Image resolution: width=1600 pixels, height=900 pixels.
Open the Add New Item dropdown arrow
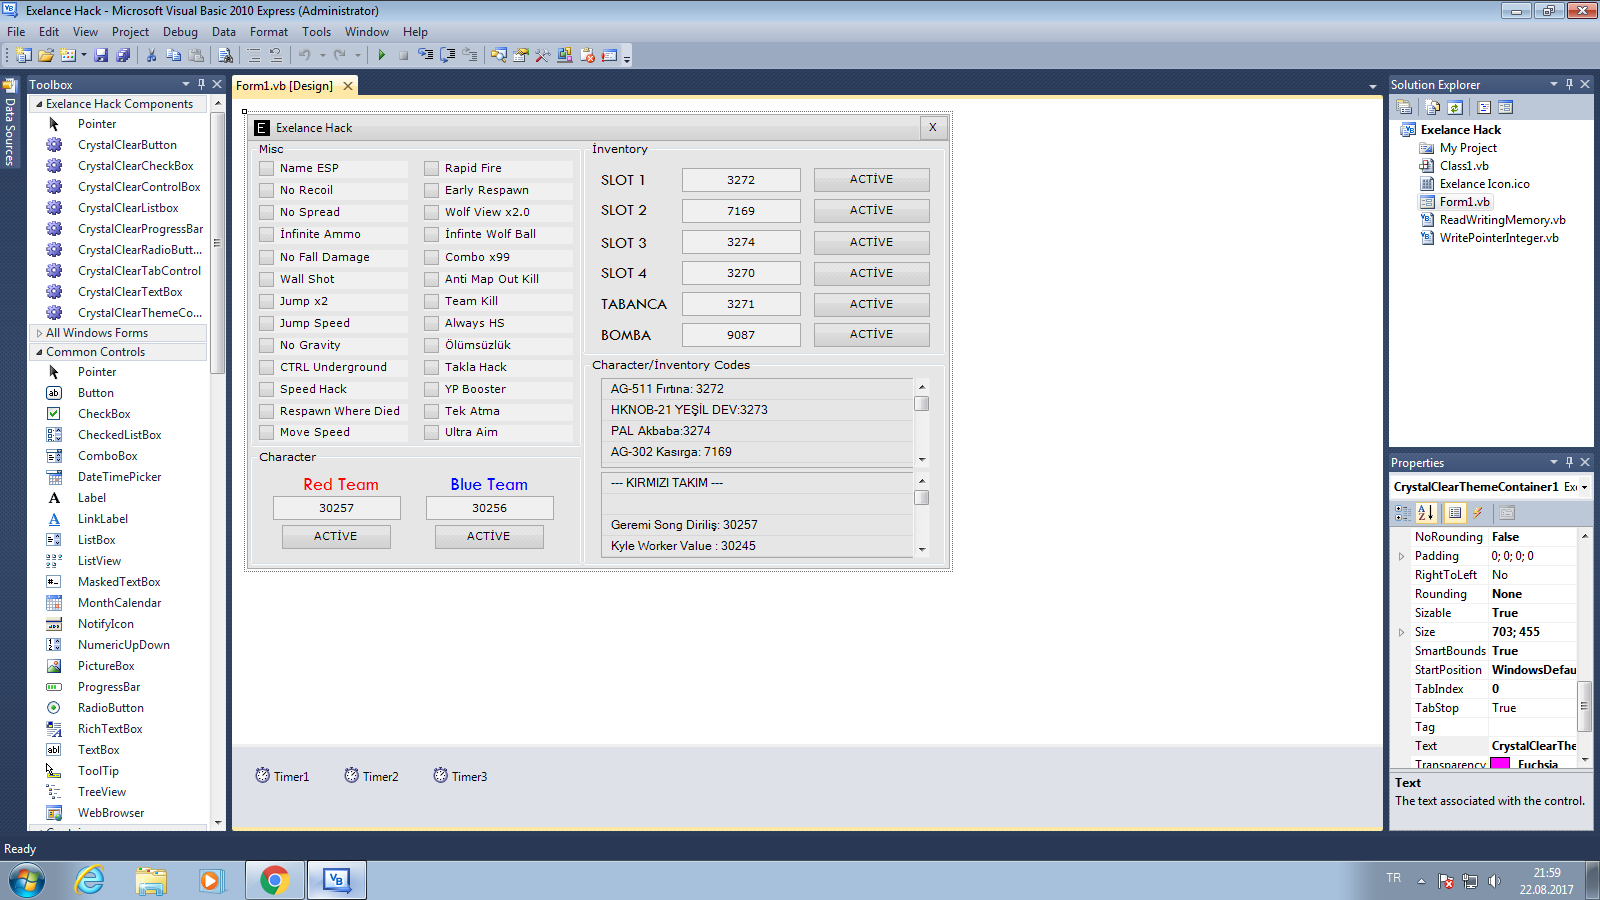(83, 56)
